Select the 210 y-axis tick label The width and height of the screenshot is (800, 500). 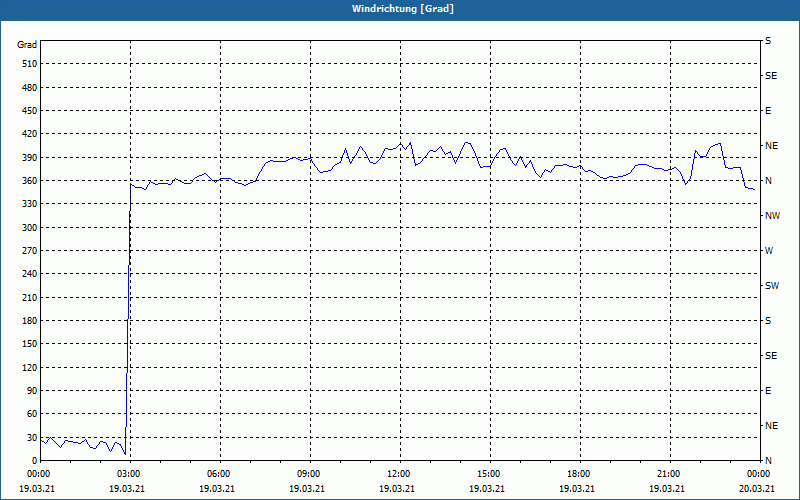pyautogui.click(x=29, y=297)
